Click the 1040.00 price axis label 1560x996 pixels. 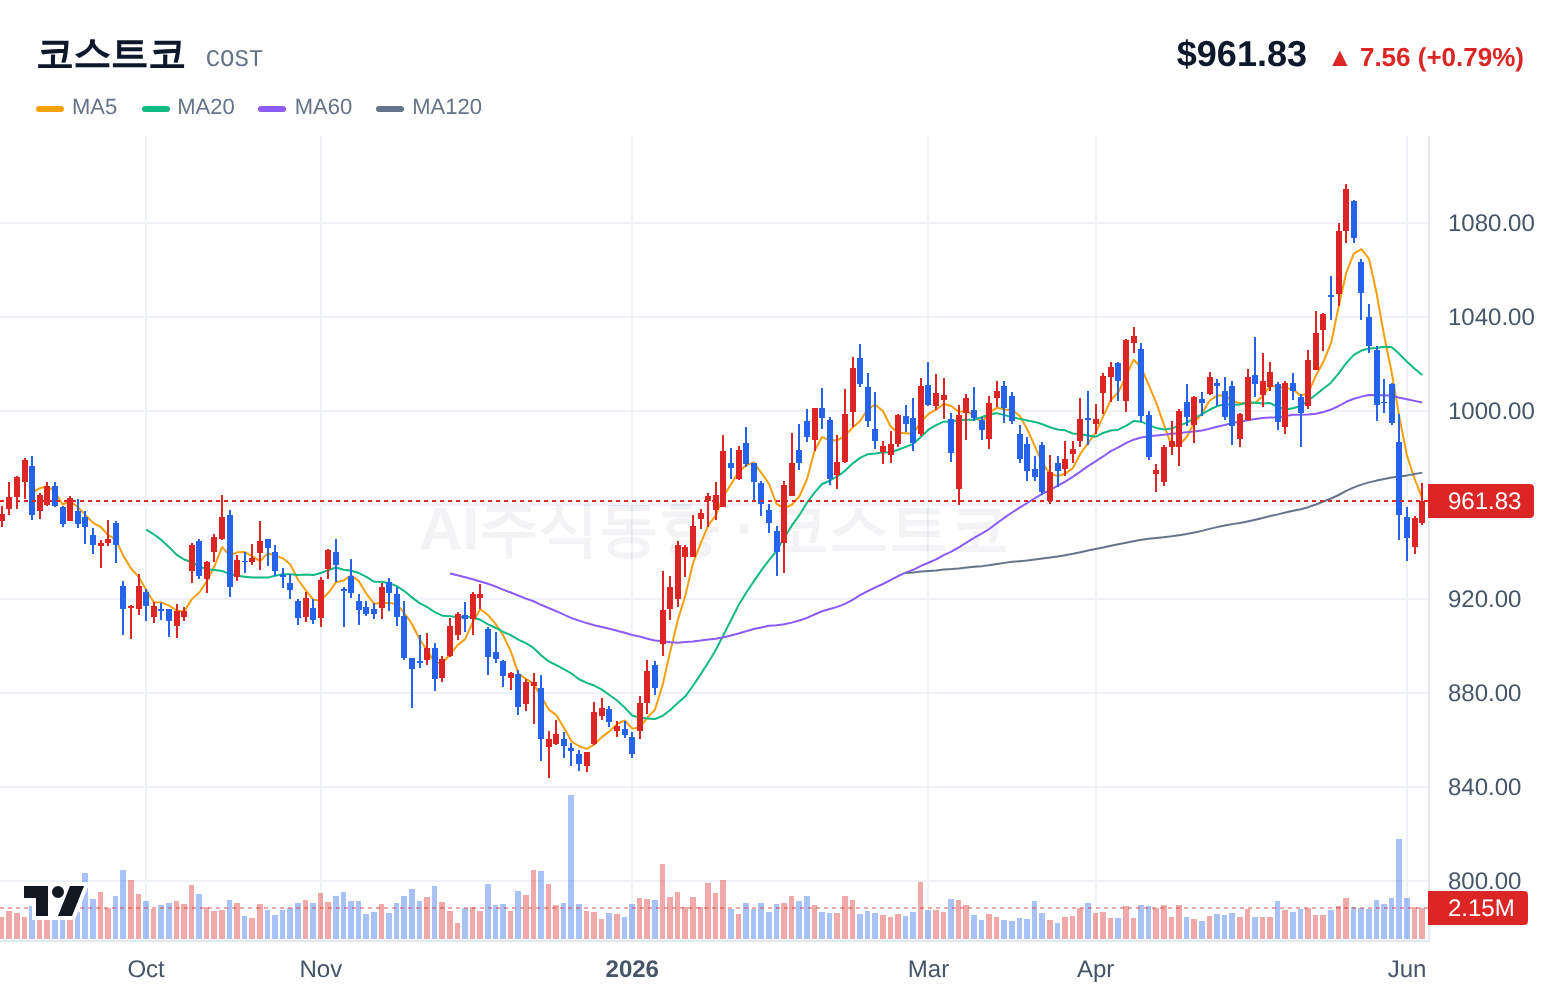point(1491,317)
